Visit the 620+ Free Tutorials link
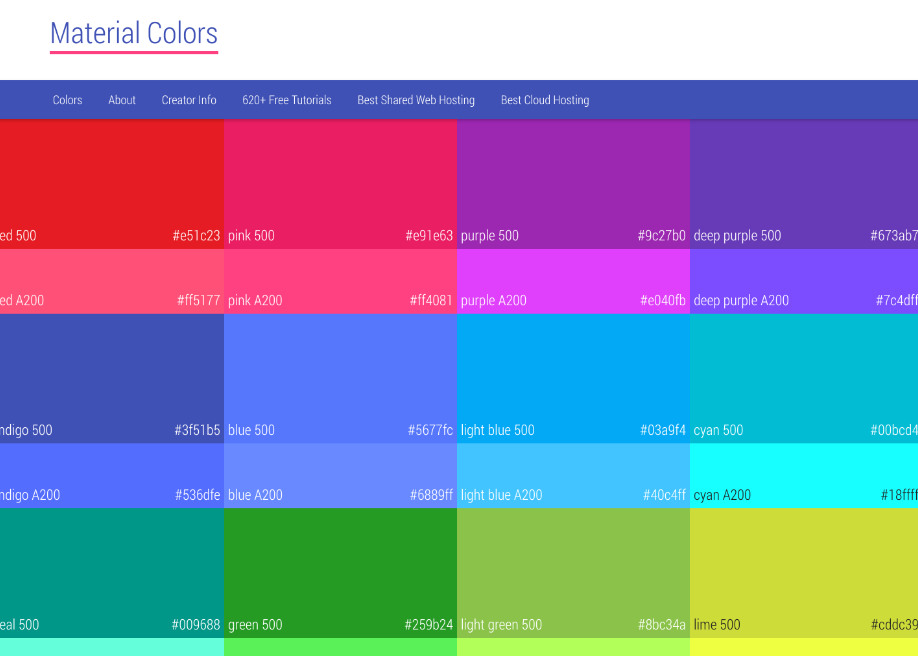918x656 pixels. click(287, 100)
